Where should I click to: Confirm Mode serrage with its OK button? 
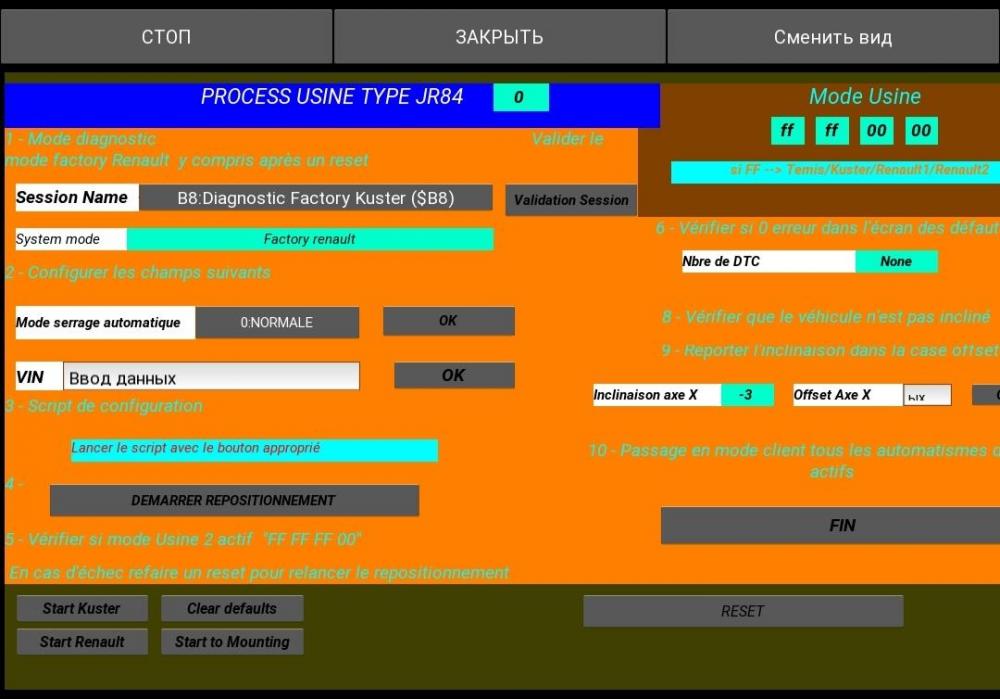pos(448,321)
